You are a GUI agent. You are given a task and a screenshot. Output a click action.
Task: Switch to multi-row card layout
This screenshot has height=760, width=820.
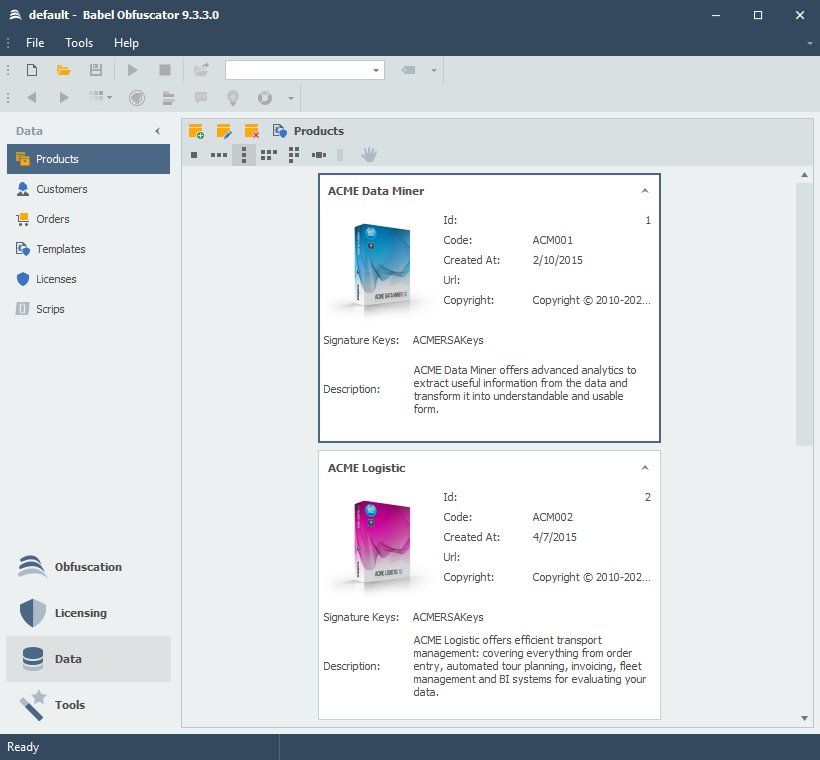pyautogui.click(x=269, y=155)
